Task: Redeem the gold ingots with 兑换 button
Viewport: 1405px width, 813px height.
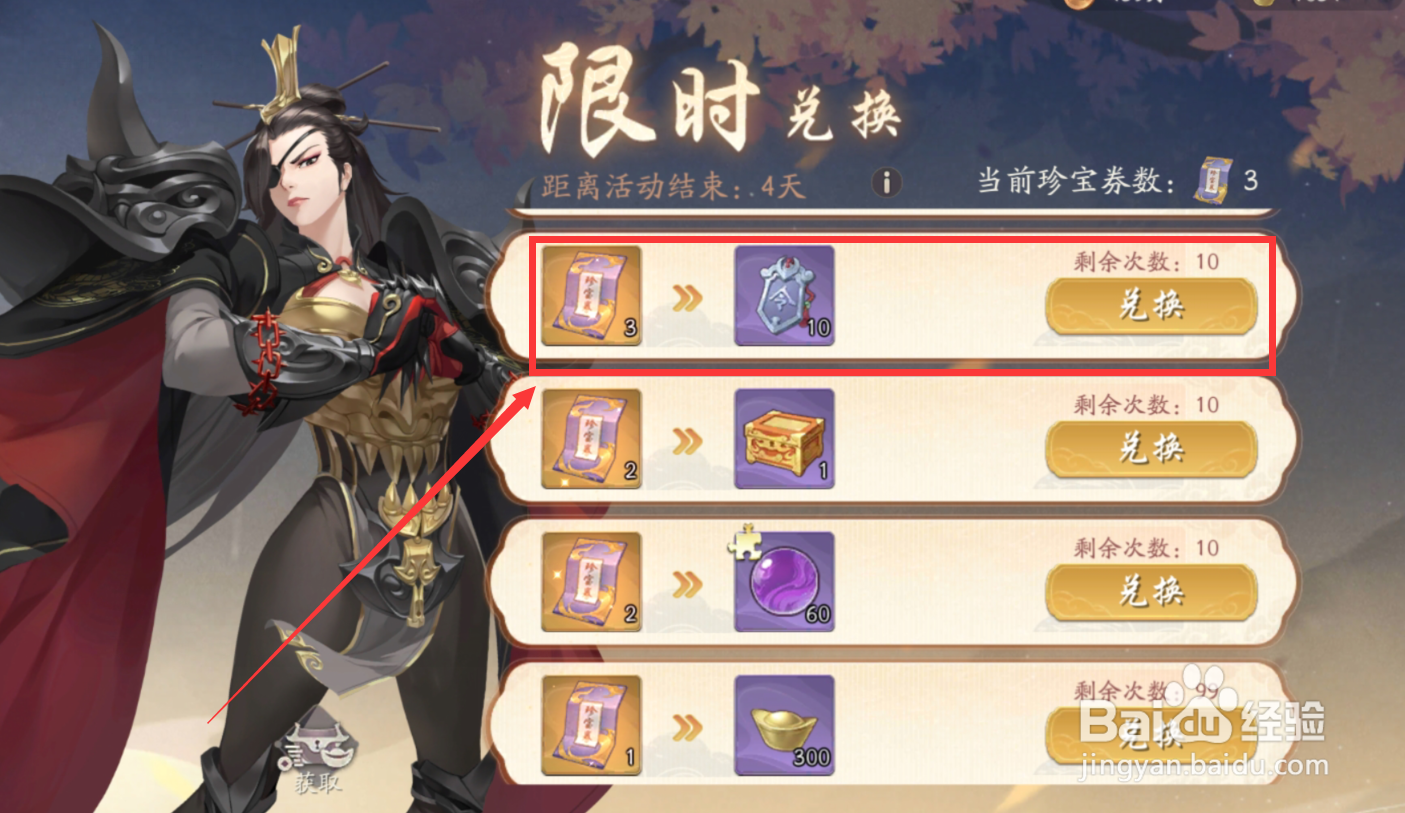Action: [1151, 735]
